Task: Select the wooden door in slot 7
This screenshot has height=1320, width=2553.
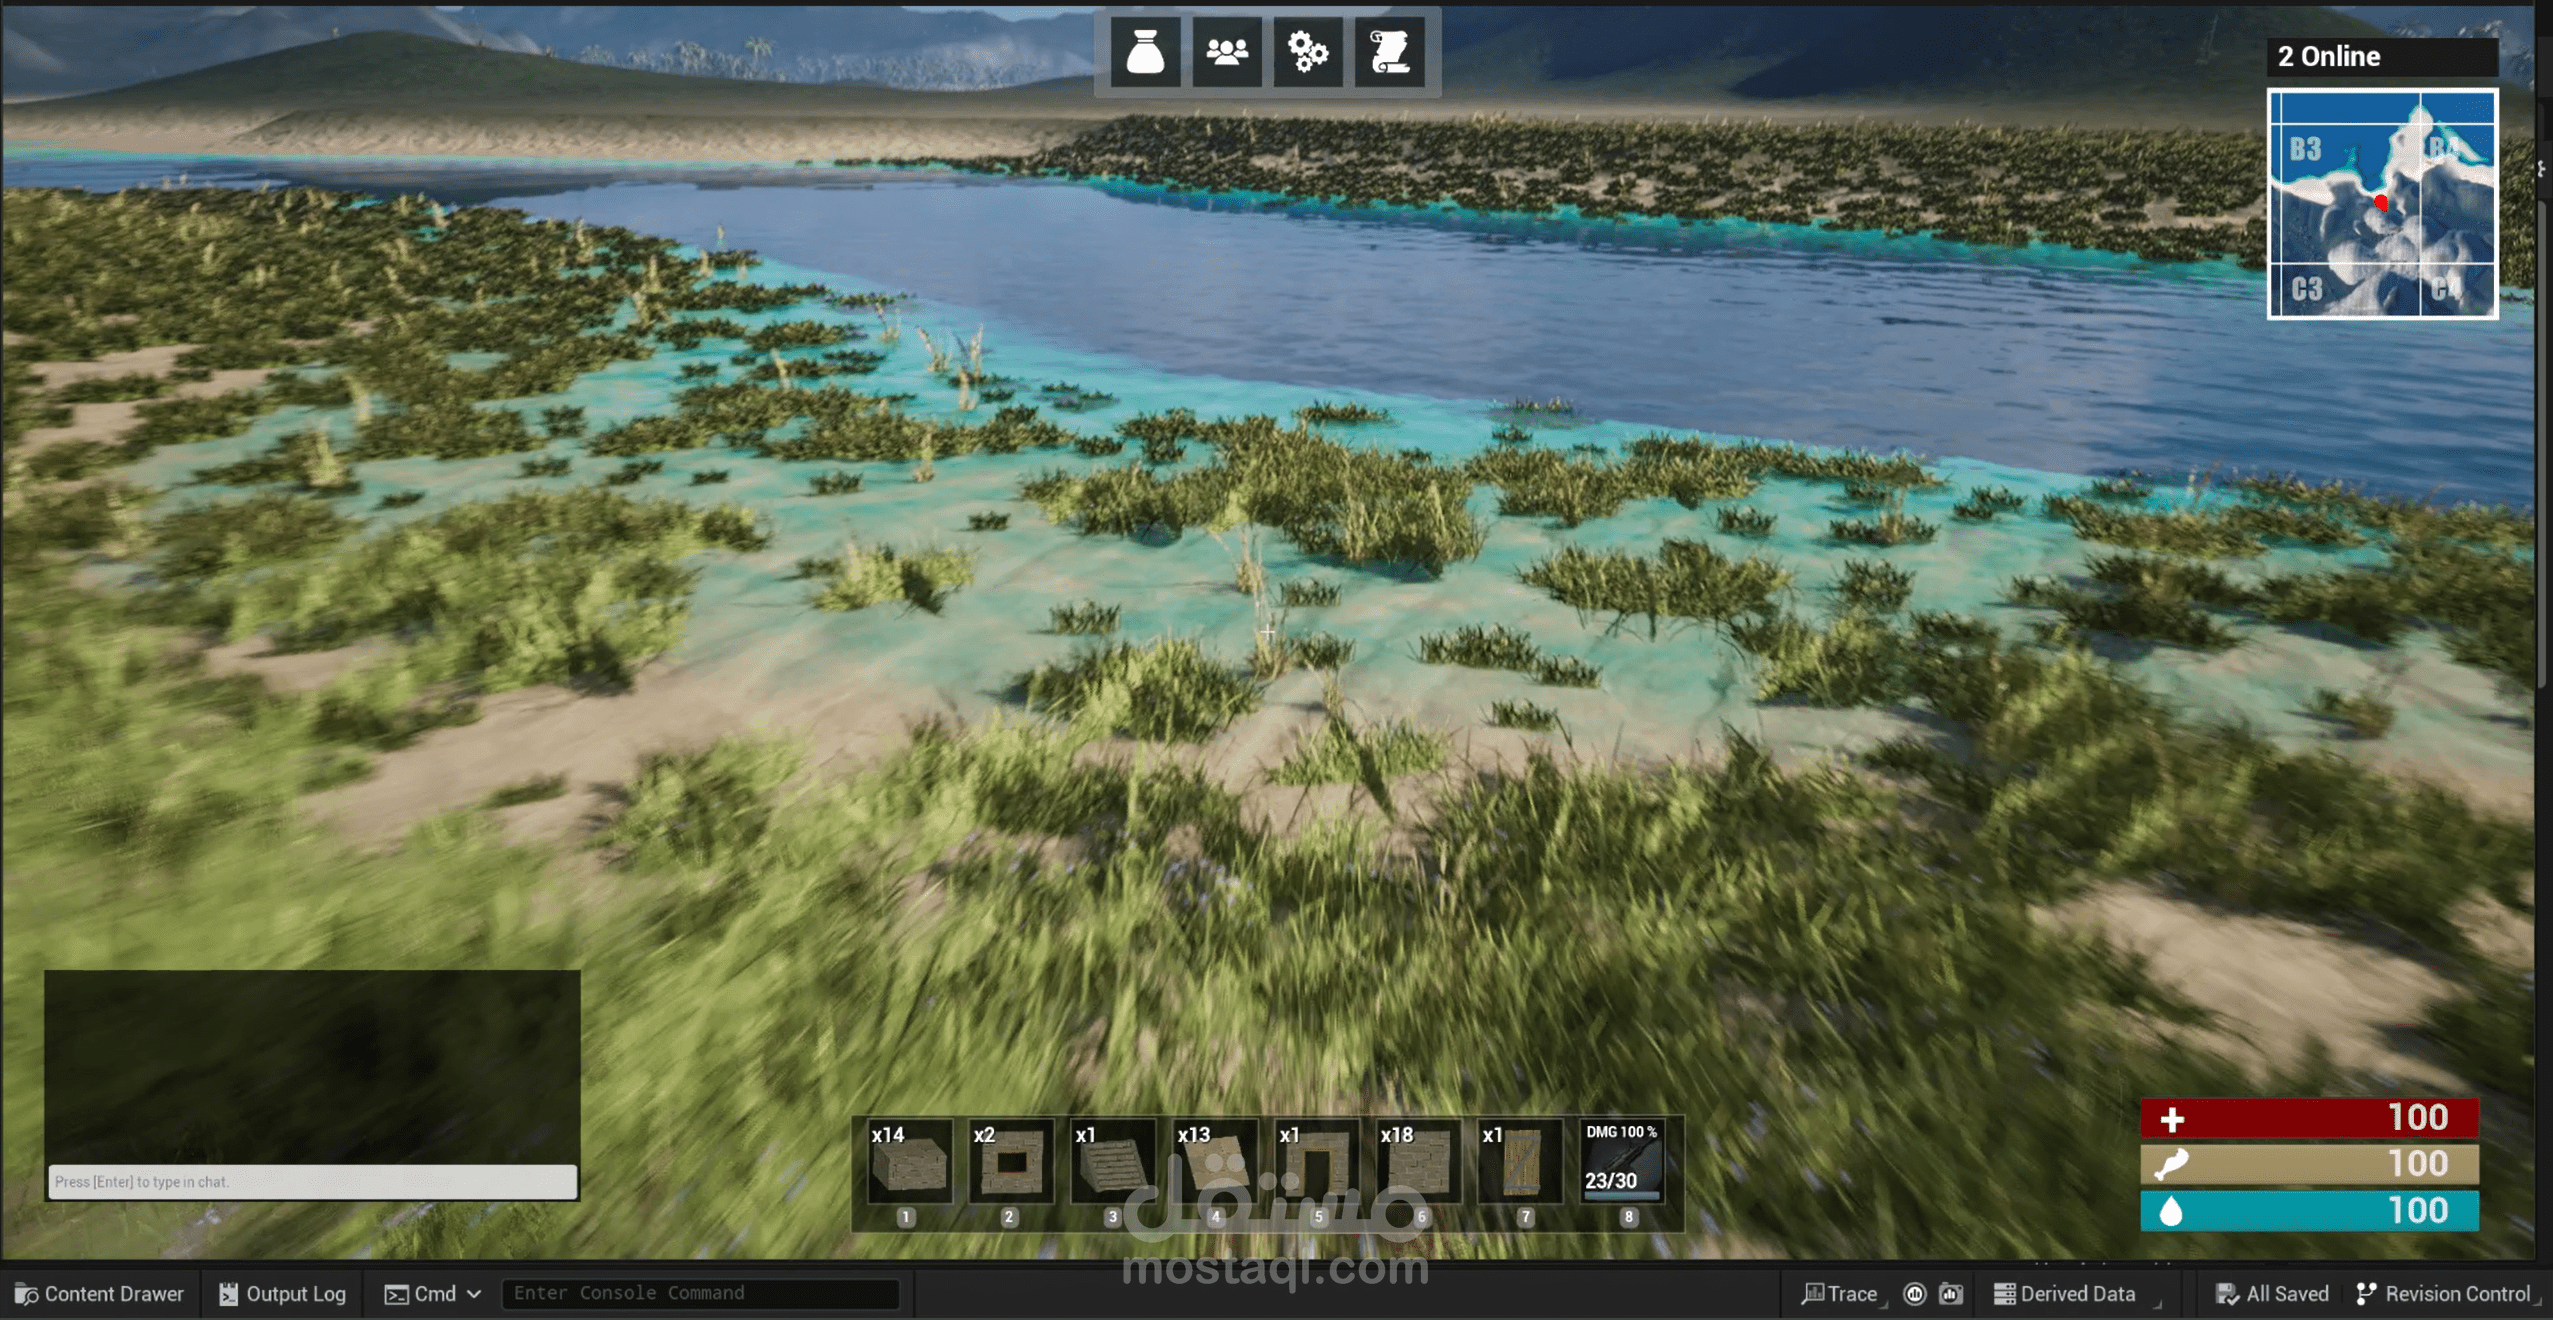Action: tap(1521, 1163)
